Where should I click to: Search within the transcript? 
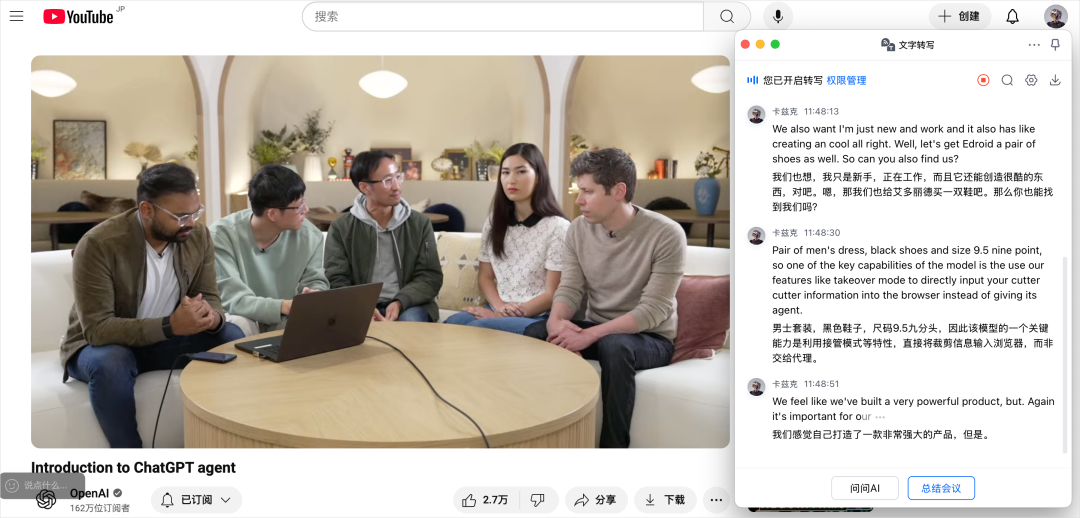(1007, 81)
